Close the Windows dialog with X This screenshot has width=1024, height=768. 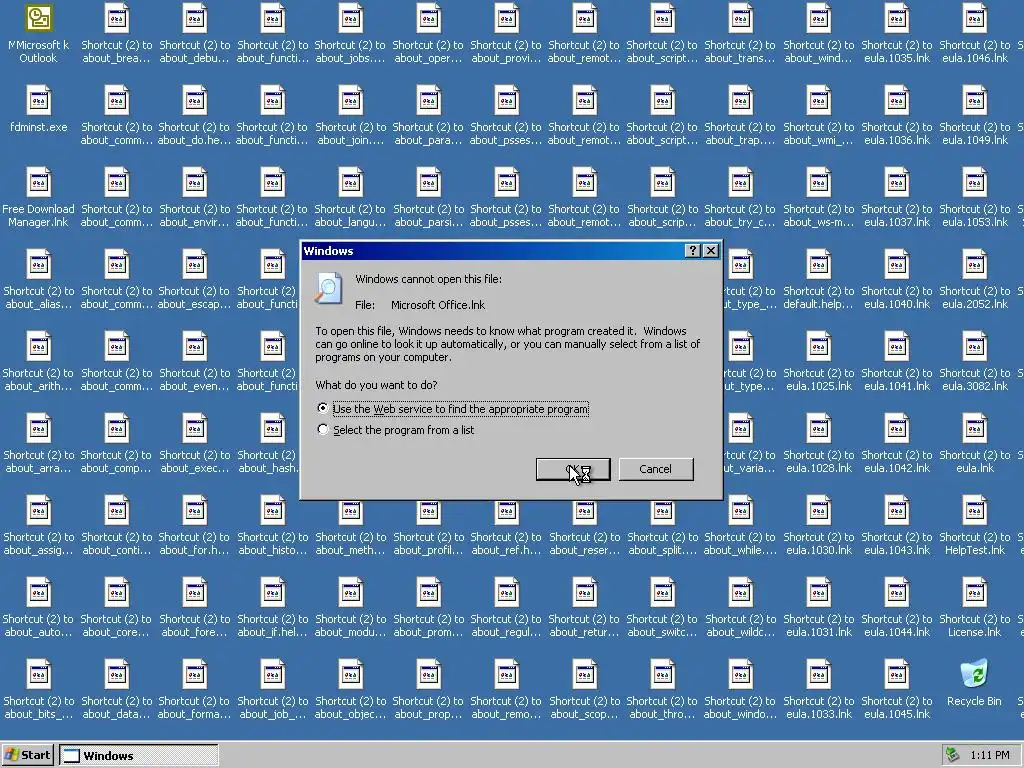click(711, 251)
